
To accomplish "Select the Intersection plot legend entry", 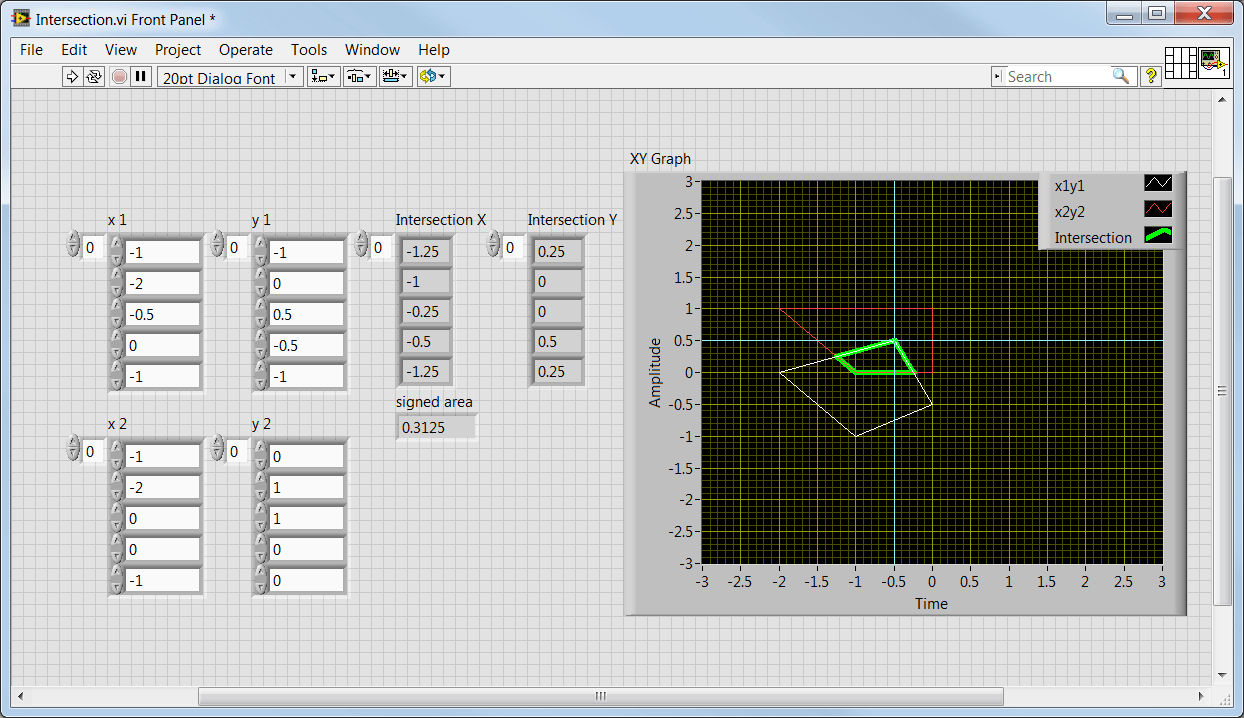I will pyautogui.click(x=1093, y=237).
